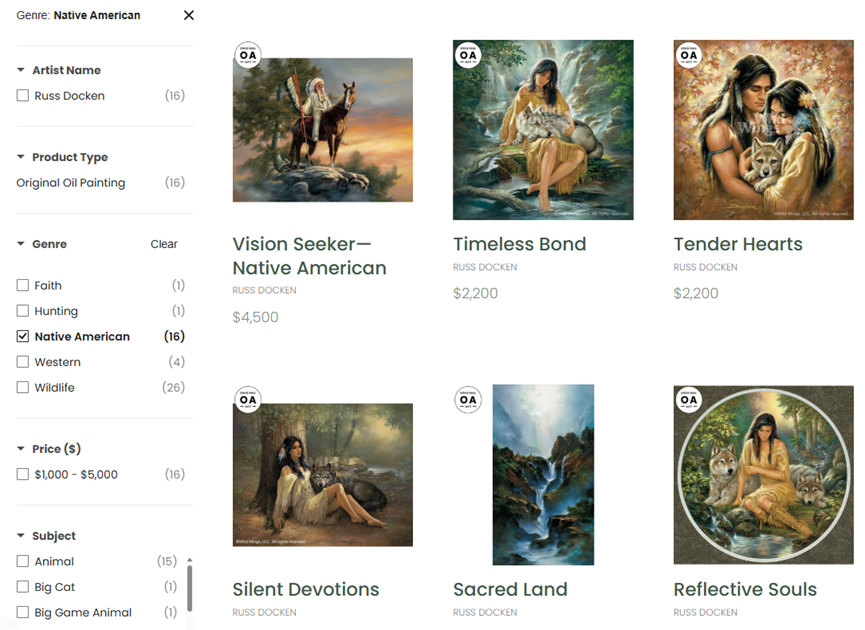Collapse the Price ($) filter section
The width and height of the screenshot is (865, 630).
[21, 450]
